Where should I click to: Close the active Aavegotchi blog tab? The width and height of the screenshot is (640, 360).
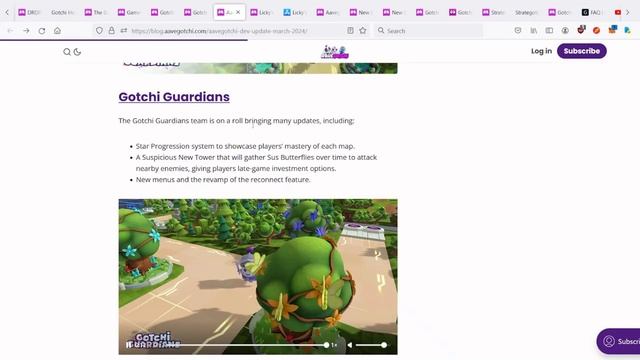(238, 12)
